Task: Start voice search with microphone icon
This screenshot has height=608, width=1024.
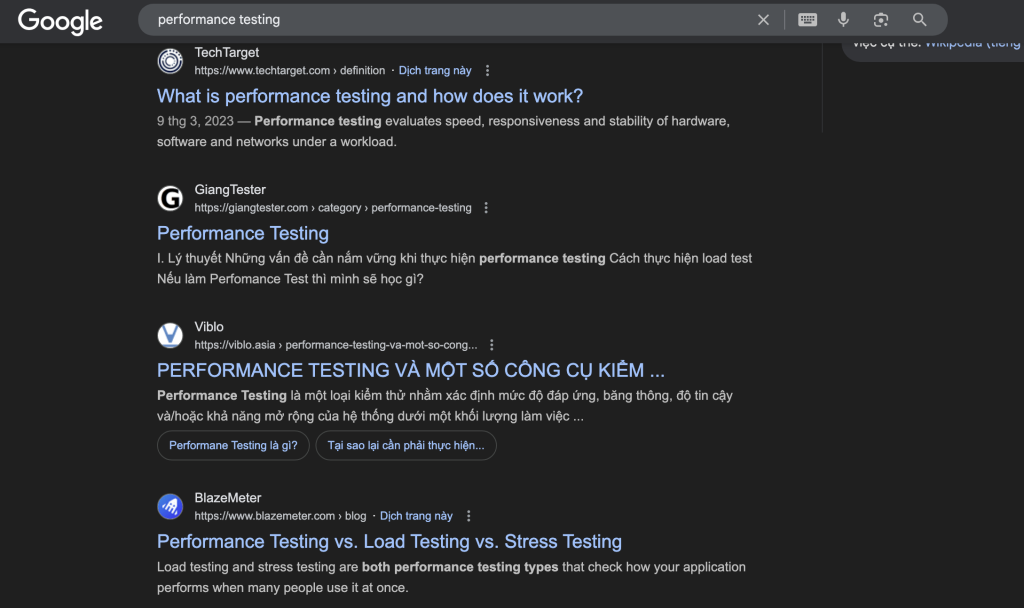Action: (x=844, y=20)
